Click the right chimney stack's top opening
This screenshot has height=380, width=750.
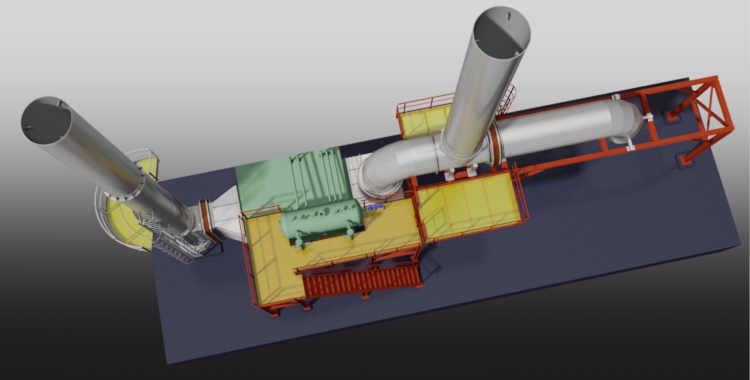tap(501, 32)
